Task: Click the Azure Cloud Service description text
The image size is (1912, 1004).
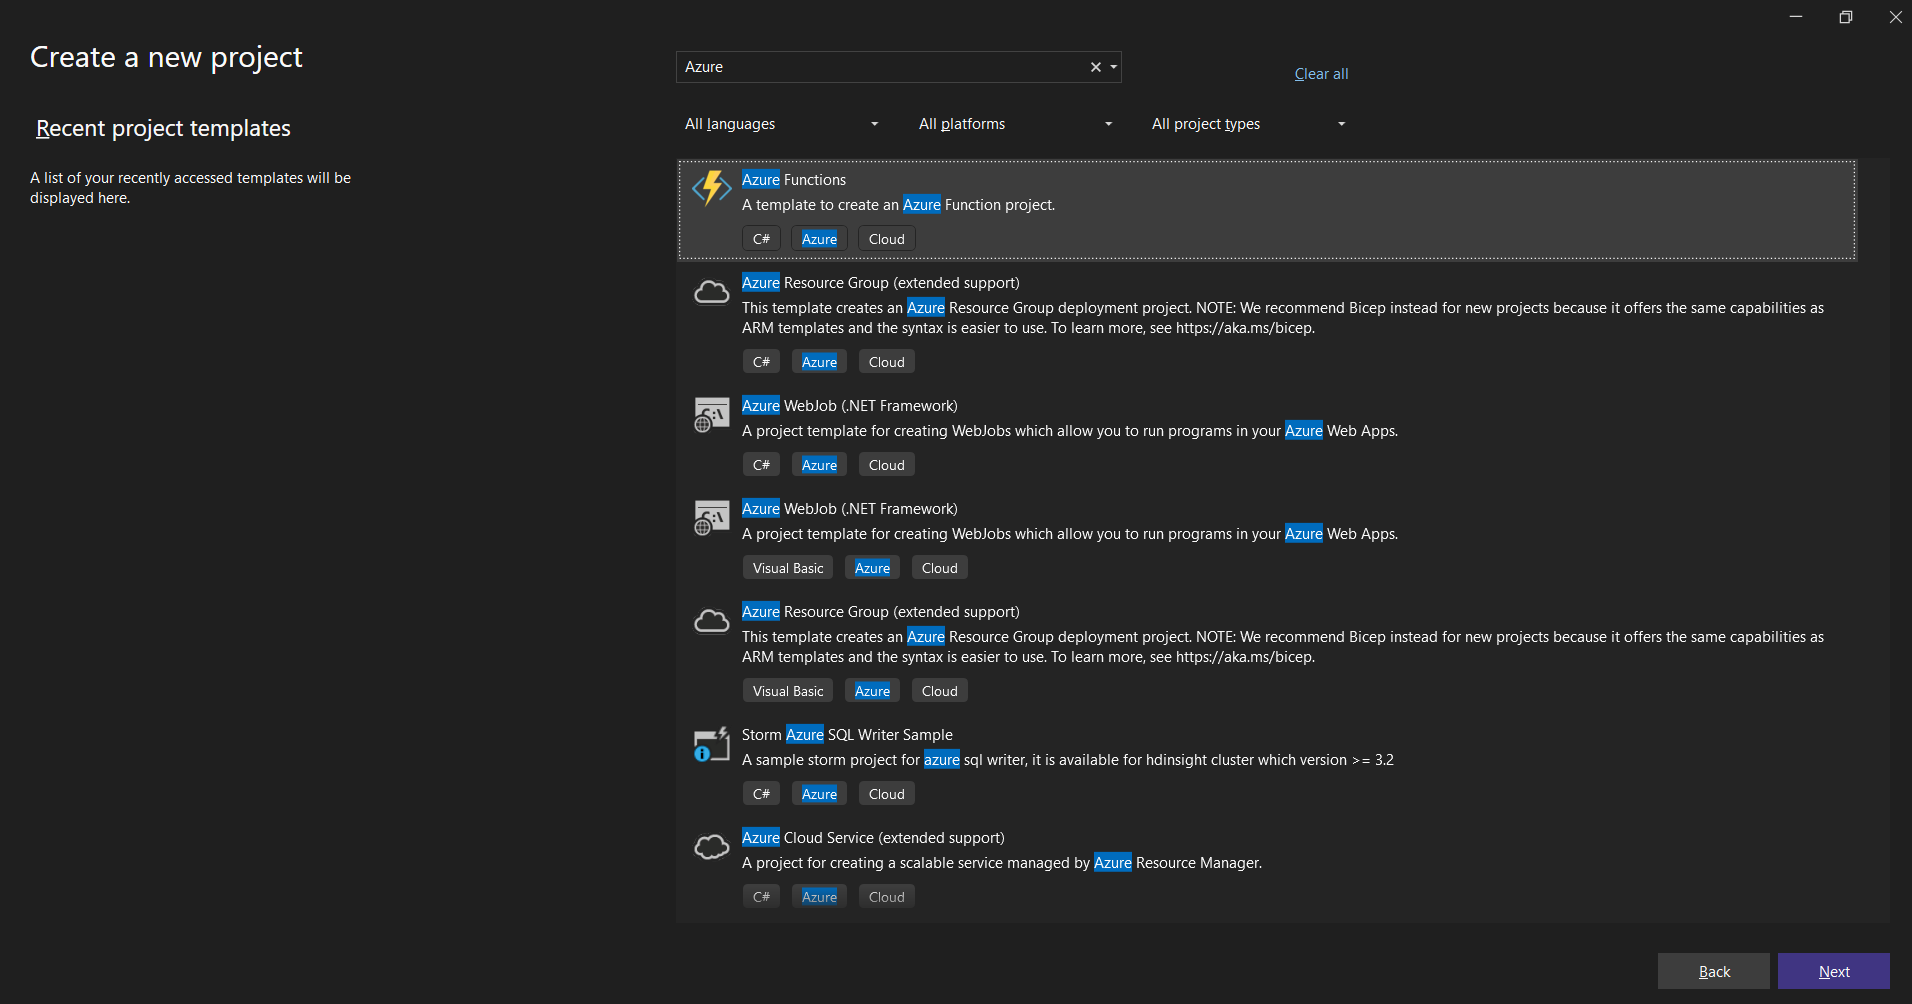Action: [x=1002, y=863]
